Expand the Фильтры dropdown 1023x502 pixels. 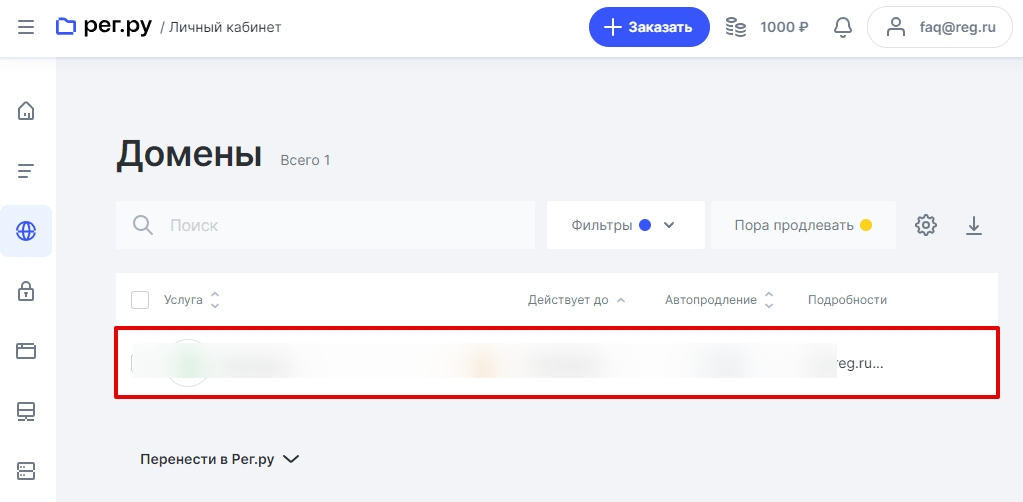pos(626,225)
